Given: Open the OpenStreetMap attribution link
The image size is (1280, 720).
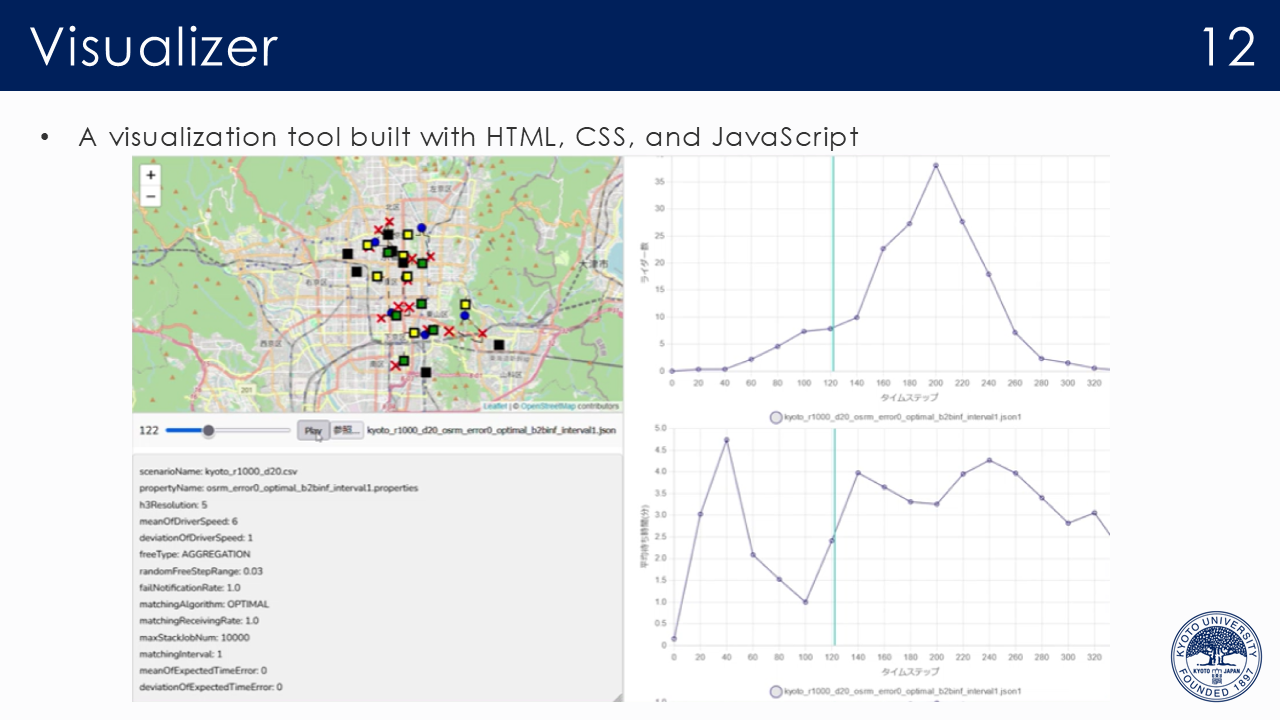Looking at the screenshot, I should pos(547,407).
